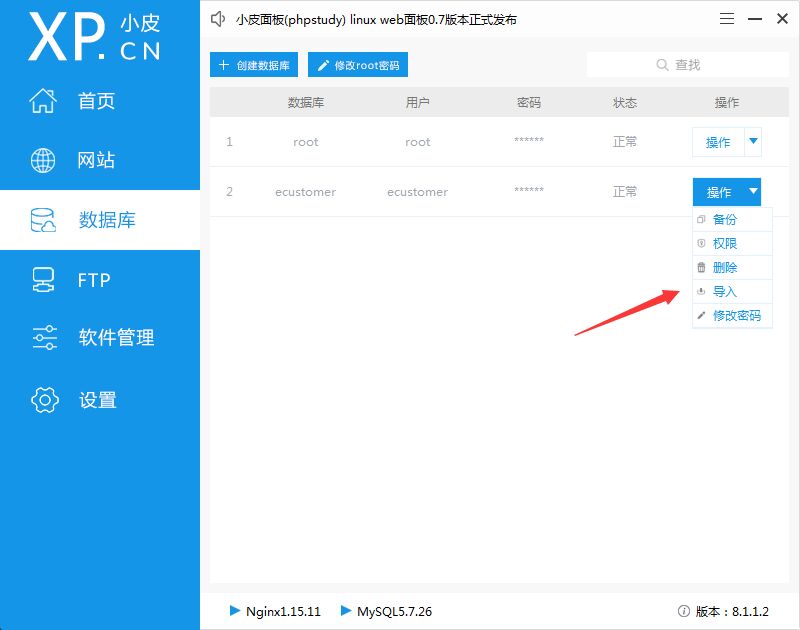Click the import download icon in menu
The width and height of the screenshot is (800, 630).
click(701, 291)
